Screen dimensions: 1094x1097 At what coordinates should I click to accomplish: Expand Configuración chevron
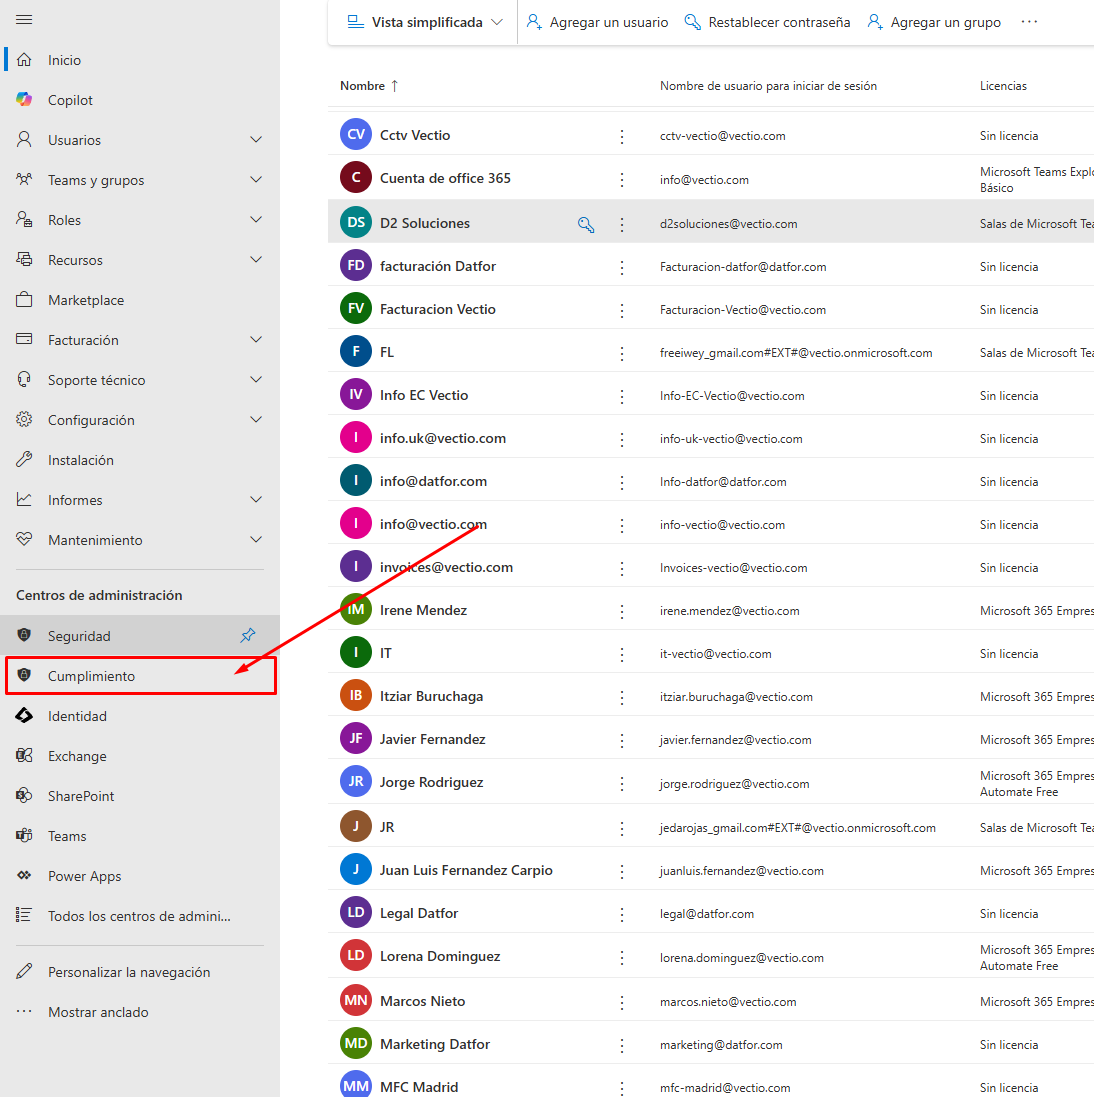coord(256,420)
